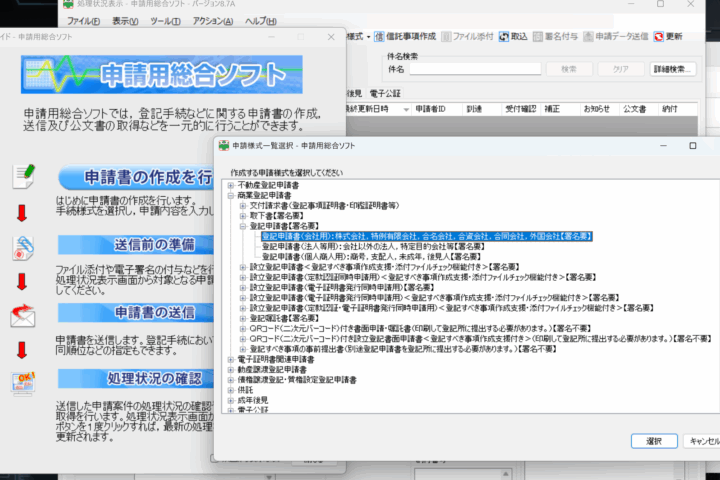Click the 到達 column header
This screenshot has width=720, height=480.
tap(481, 109)
